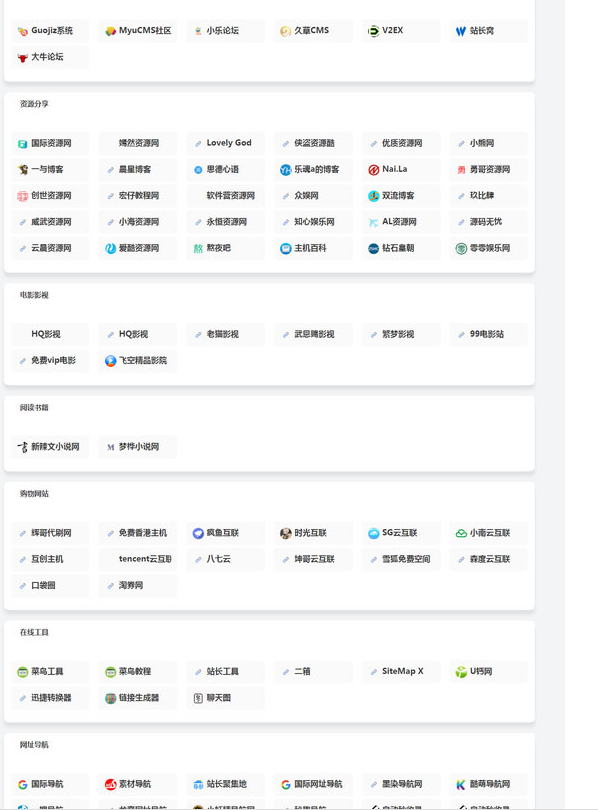Open 站长聚集地 blue icon
The width and height of the screenshot is (598, 810).
[x=198, y=785]
